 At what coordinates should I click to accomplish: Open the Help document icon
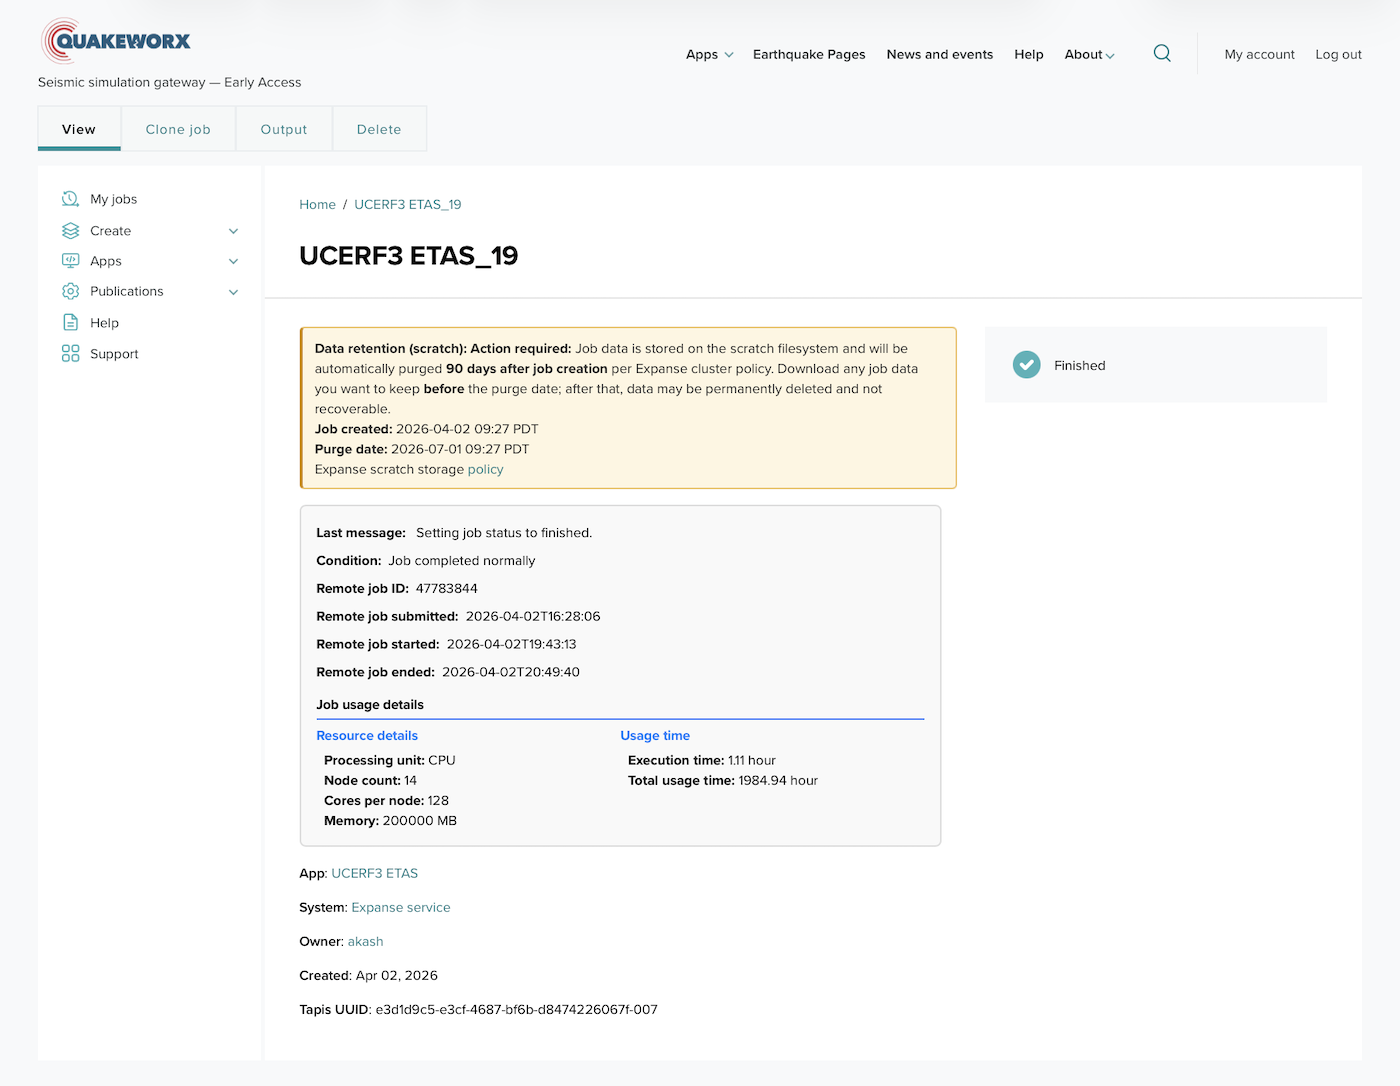pyautogui.click(x=69, y=322)
